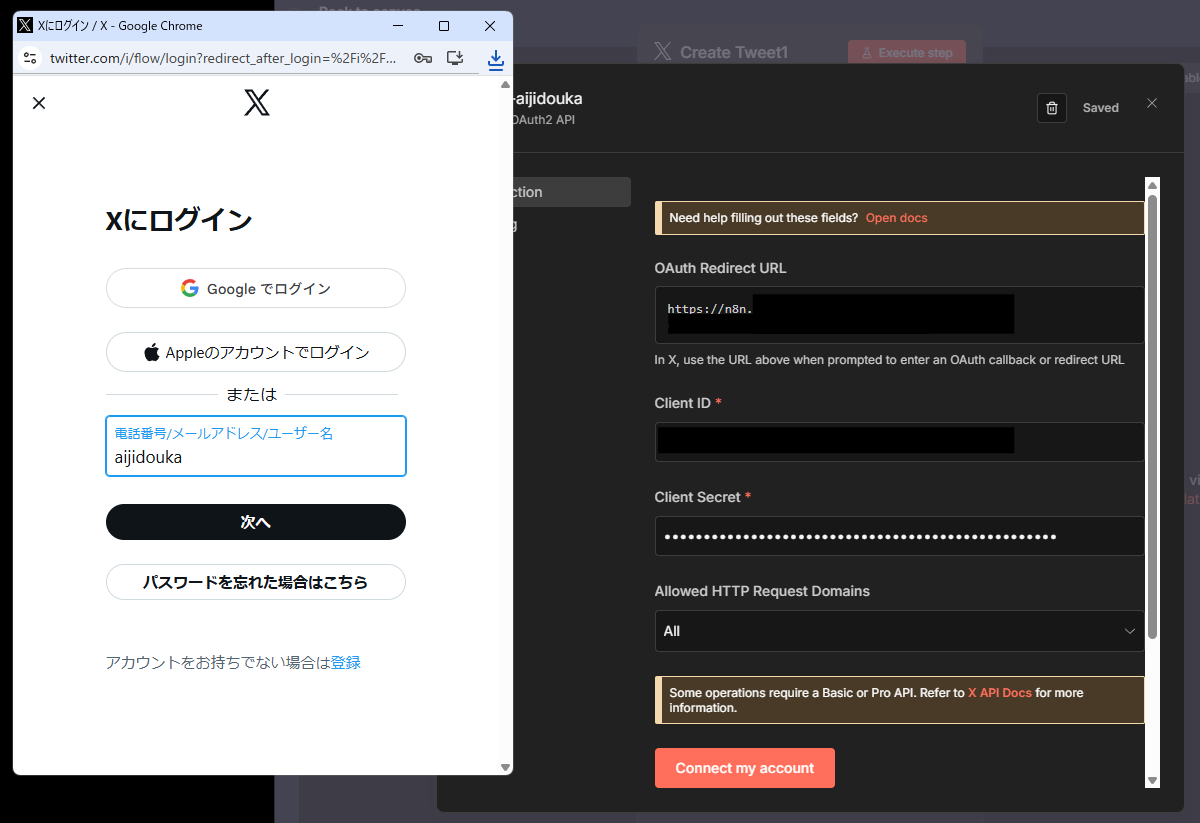The height and width of the screenshot is (823, 1200).
Task: Choose Appleのアカウントでログイン button
Action: 256,352
